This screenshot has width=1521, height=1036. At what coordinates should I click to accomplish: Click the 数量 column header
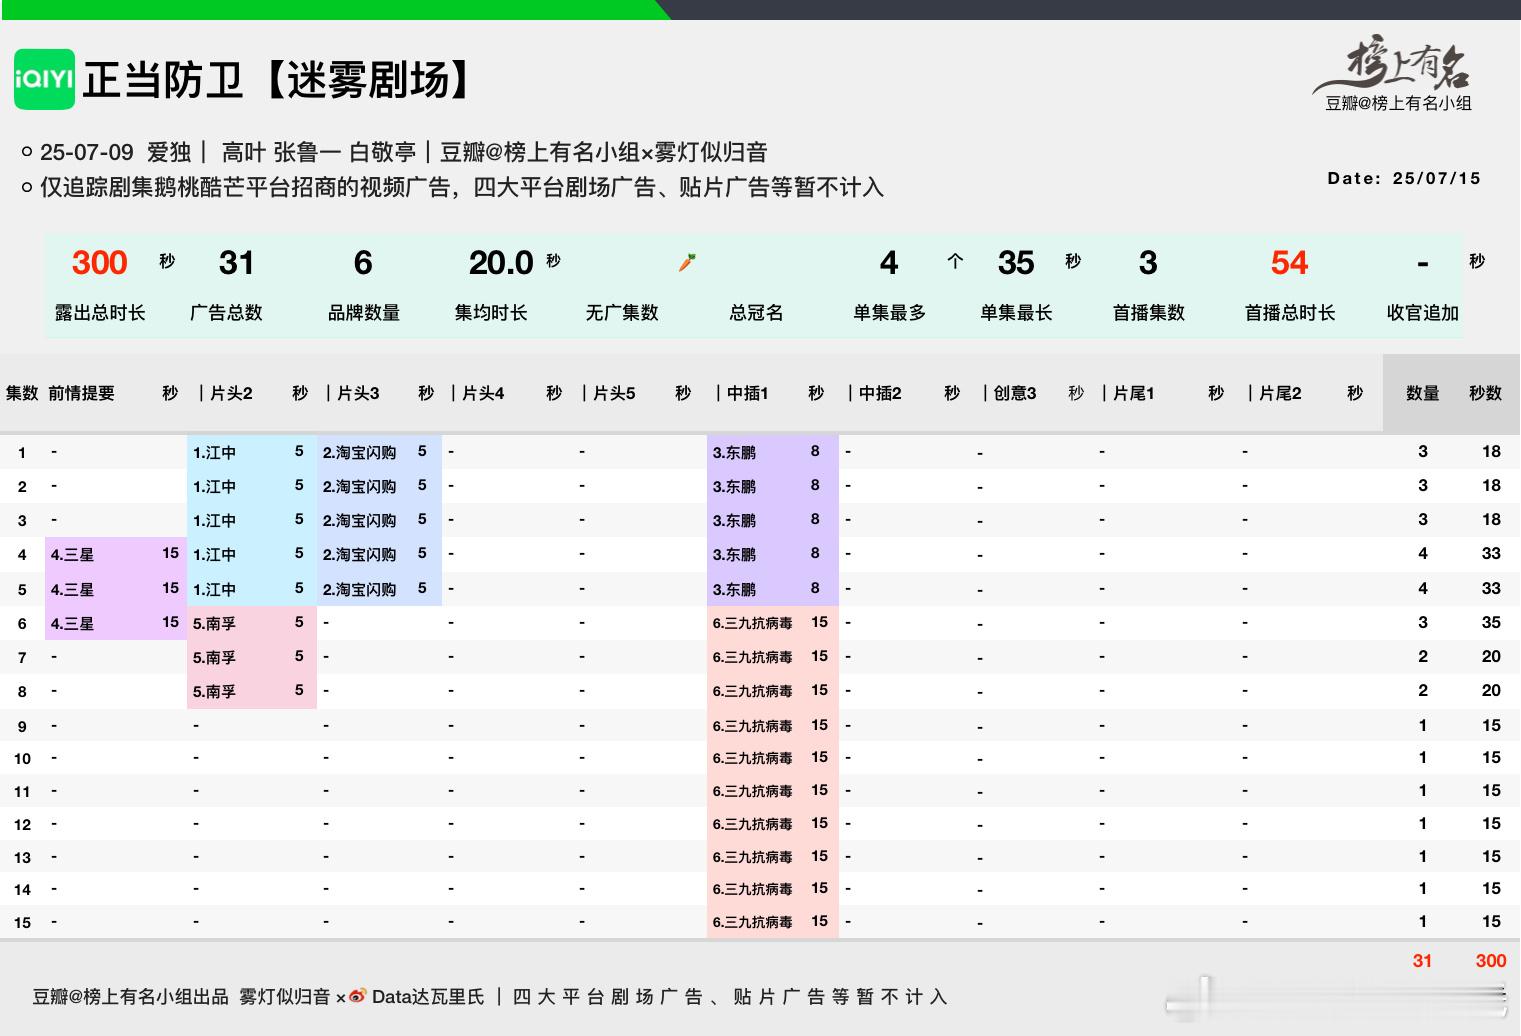coord(1422,393)
